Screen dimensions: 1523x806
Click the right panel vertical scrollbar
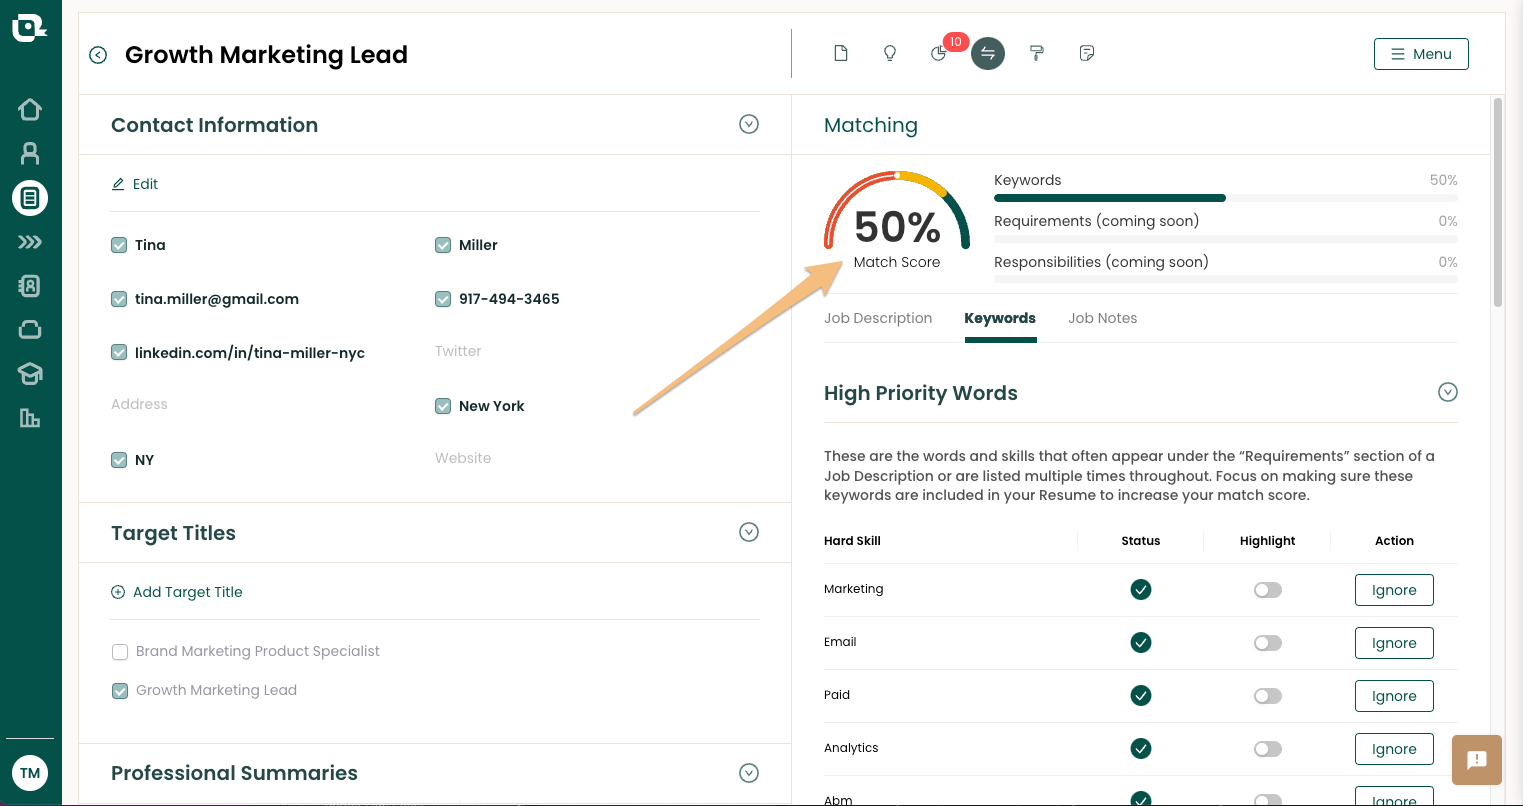[x=1497, y=201]
